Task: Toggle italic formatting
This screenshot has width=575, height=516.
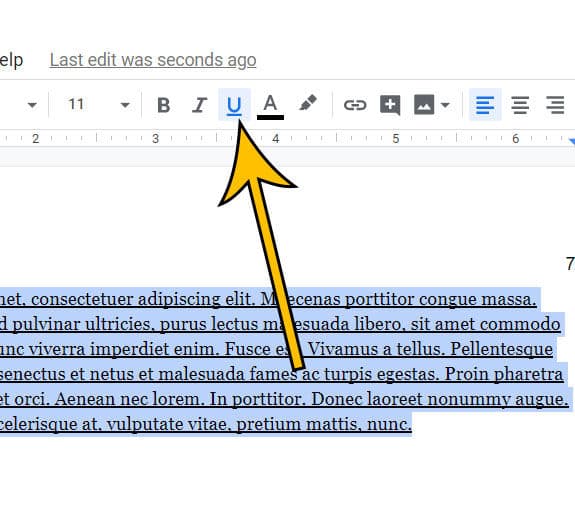Action: [199, 105]
